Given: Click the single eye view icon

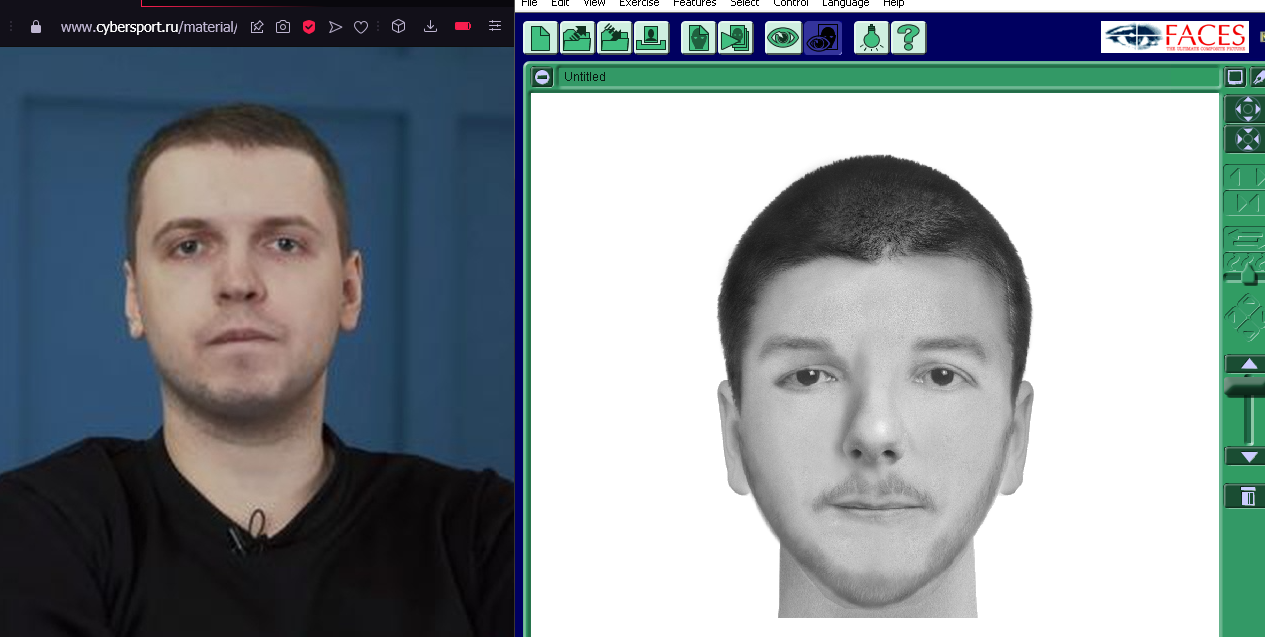Looking at the screenshot, I should [x=782, y=38].
